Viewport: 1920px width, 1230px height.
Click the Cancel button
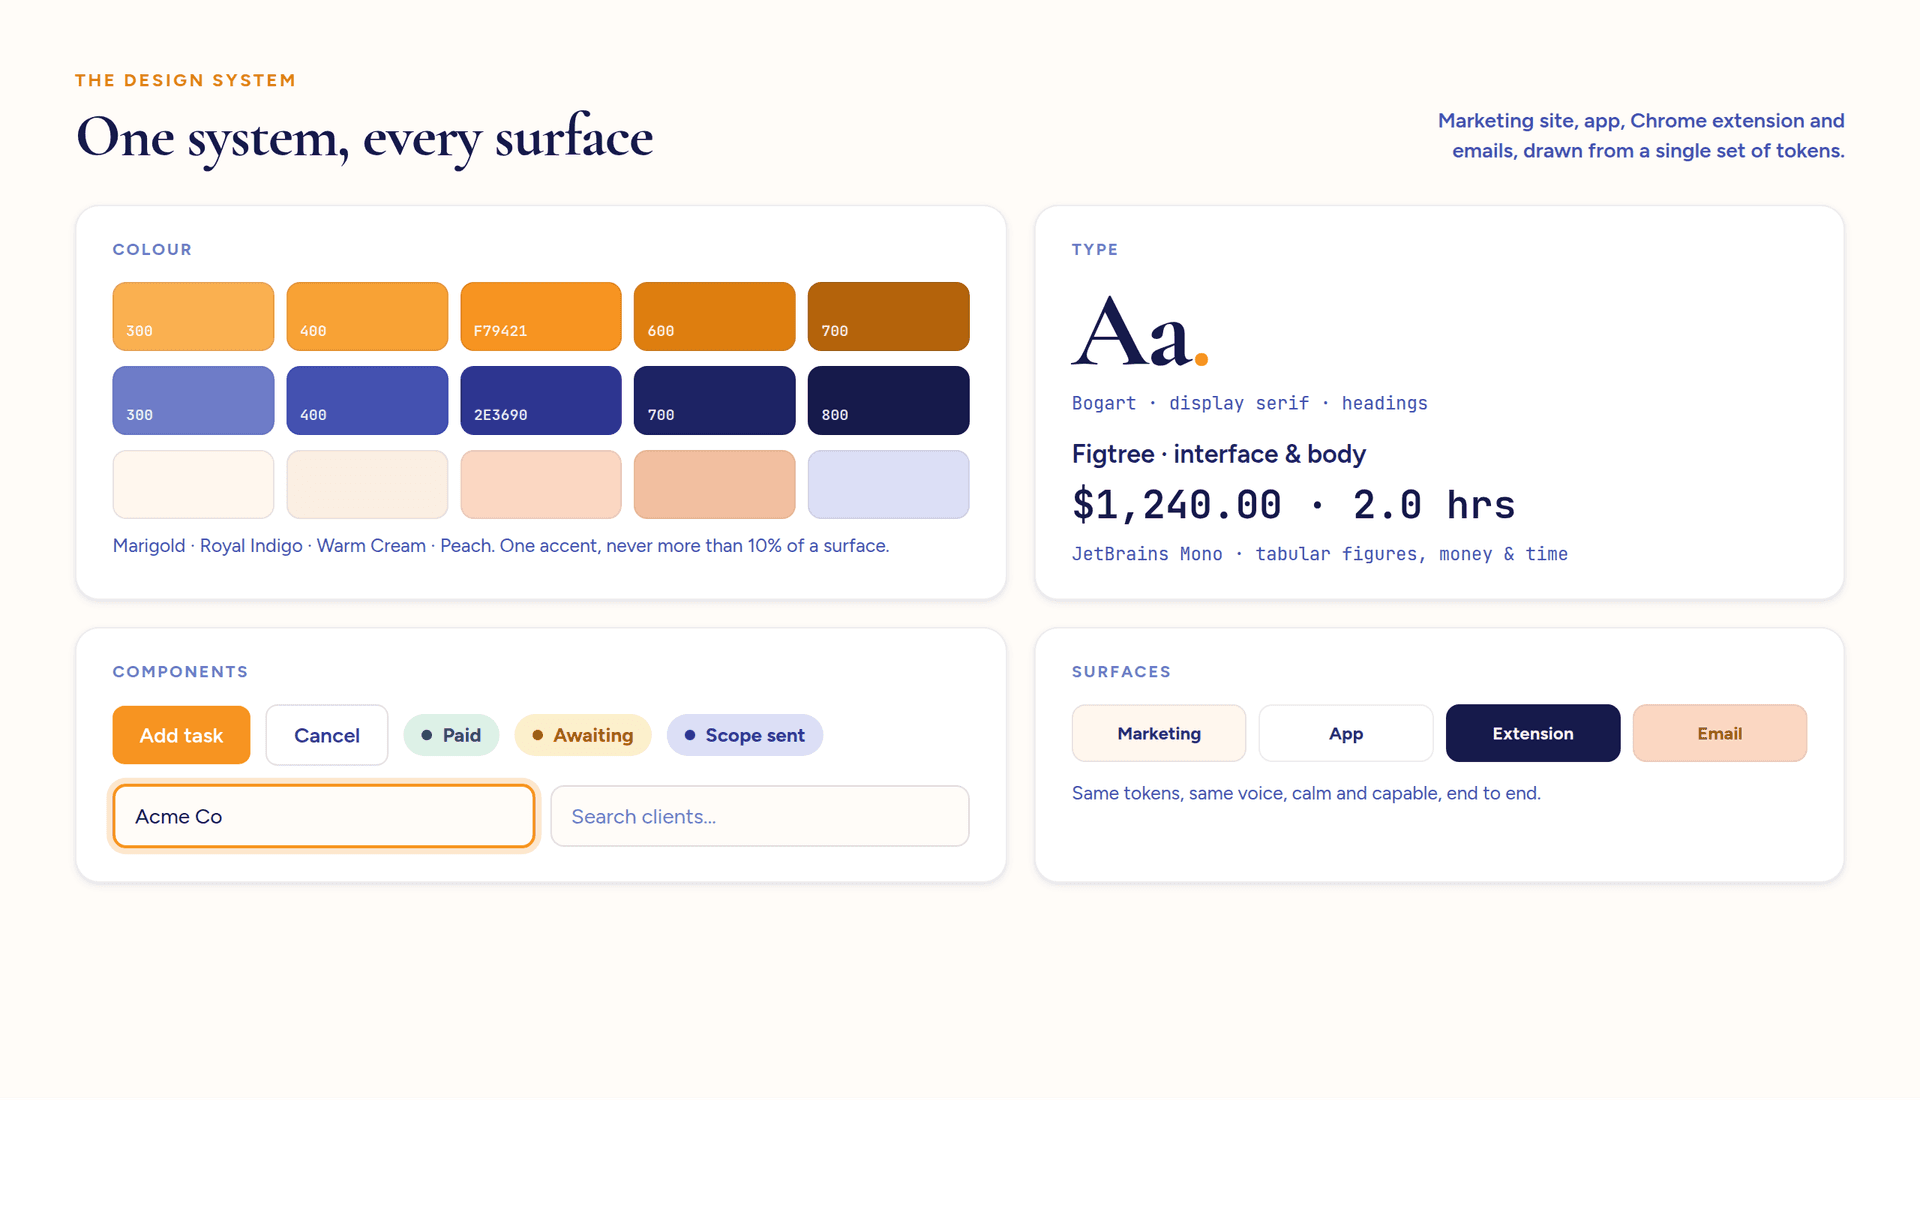(327, 735)
